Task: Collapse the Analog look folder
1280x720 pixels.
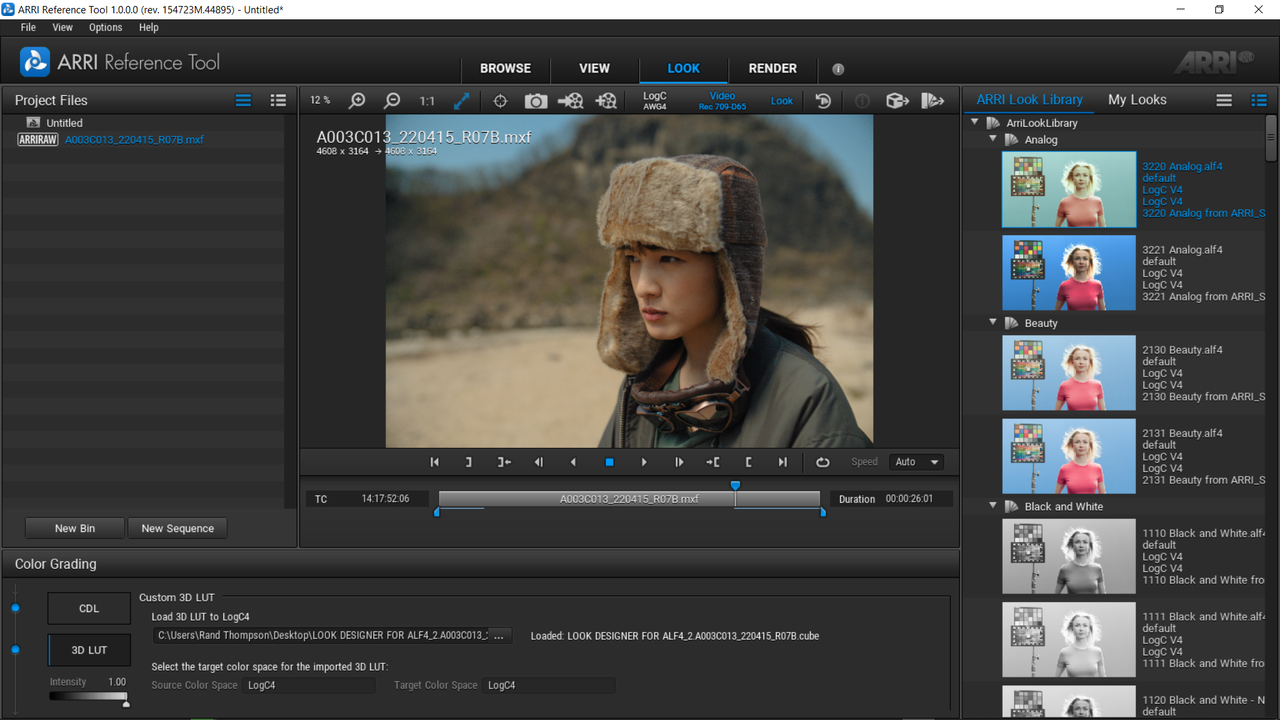Action: [x=993, y=139]
